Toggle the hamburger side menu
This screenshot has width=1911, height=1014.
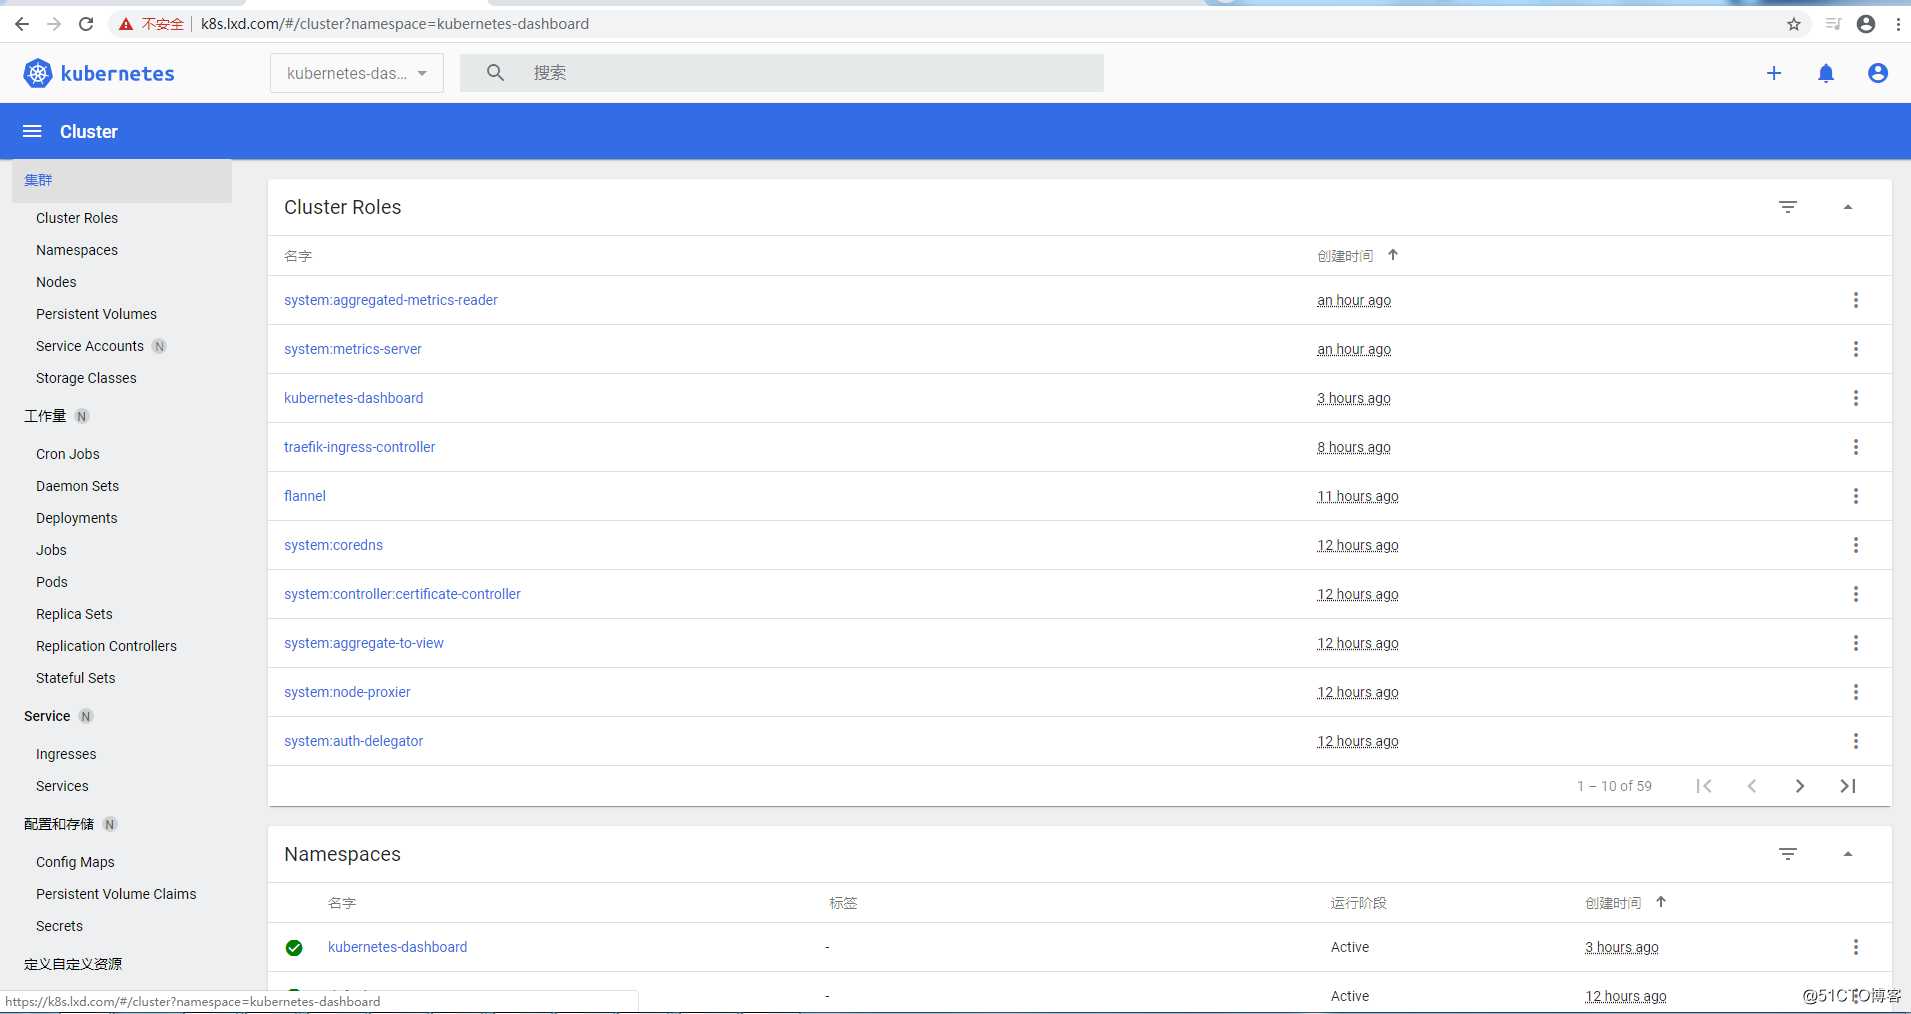[x=32, y=131]
